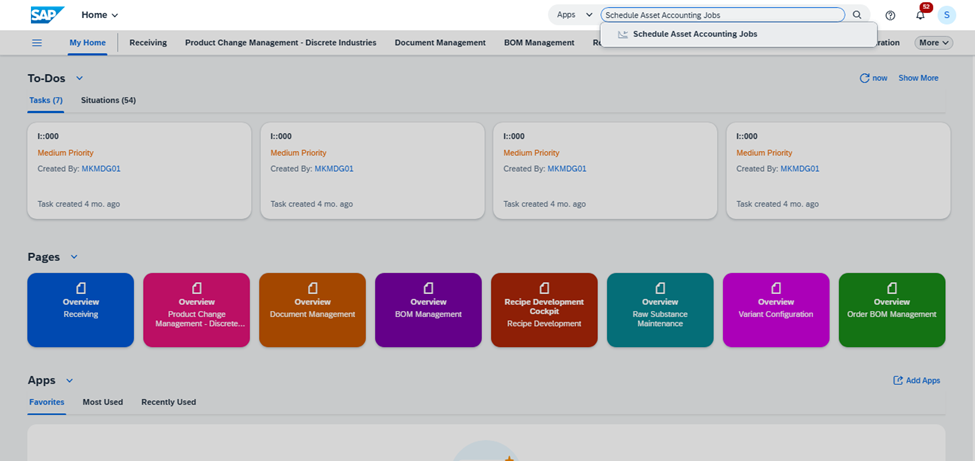The image size is (975, 461).
Task: Open the hamburger navigation menu icon
Action: tap(37, 42)
